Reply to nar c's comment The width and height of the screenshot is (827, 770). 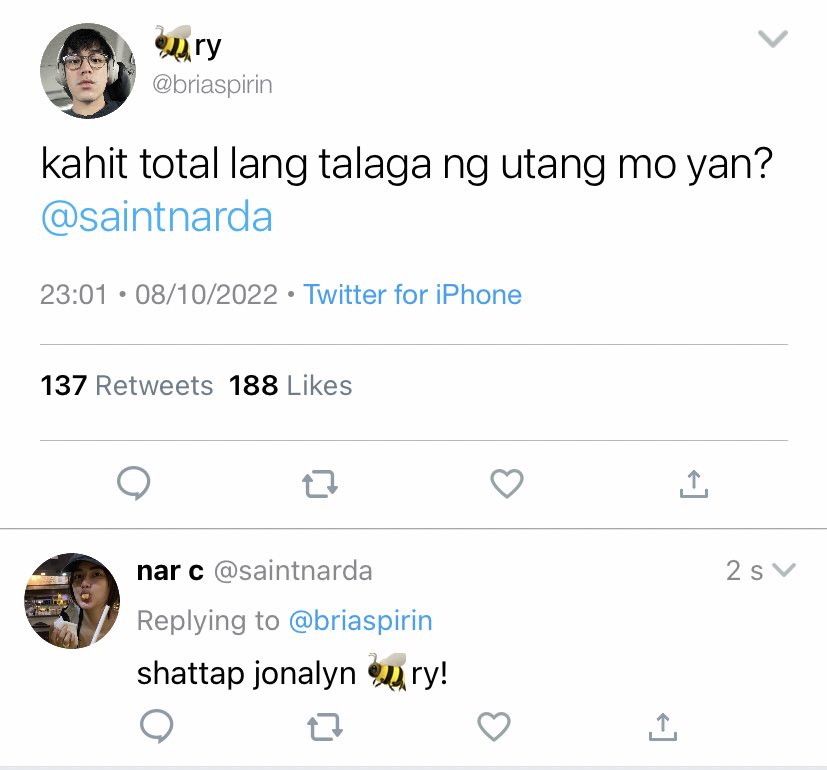click(157, 726)
